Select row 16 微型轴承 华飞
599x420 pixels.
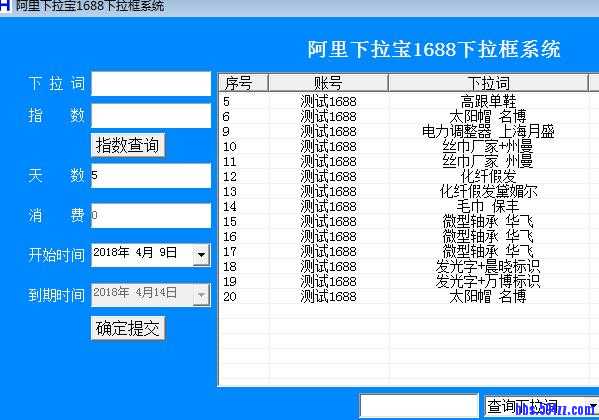409,237
